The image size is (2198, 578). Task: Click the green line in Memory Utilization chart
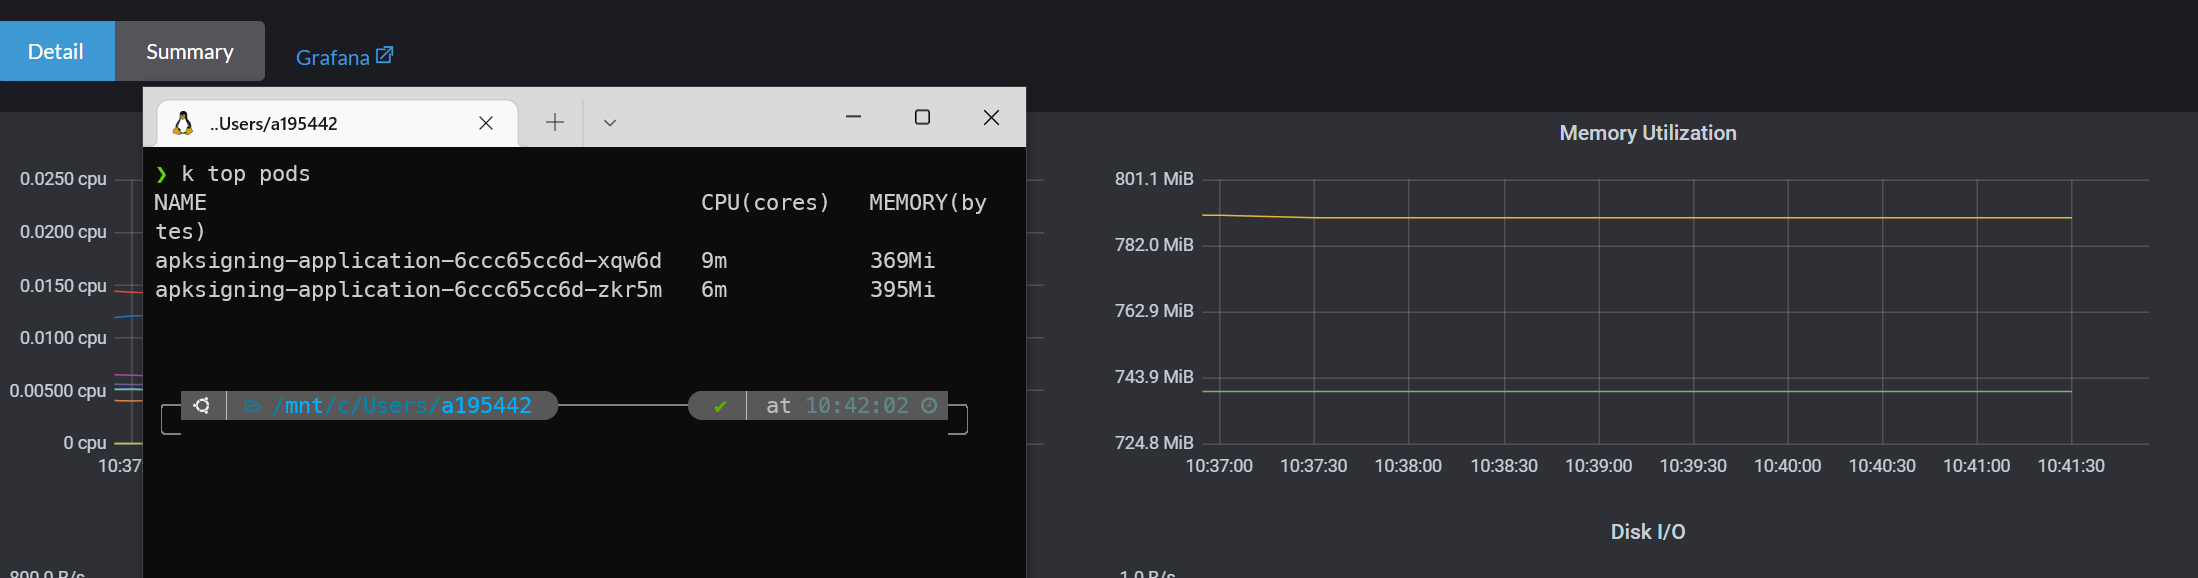1636,391
